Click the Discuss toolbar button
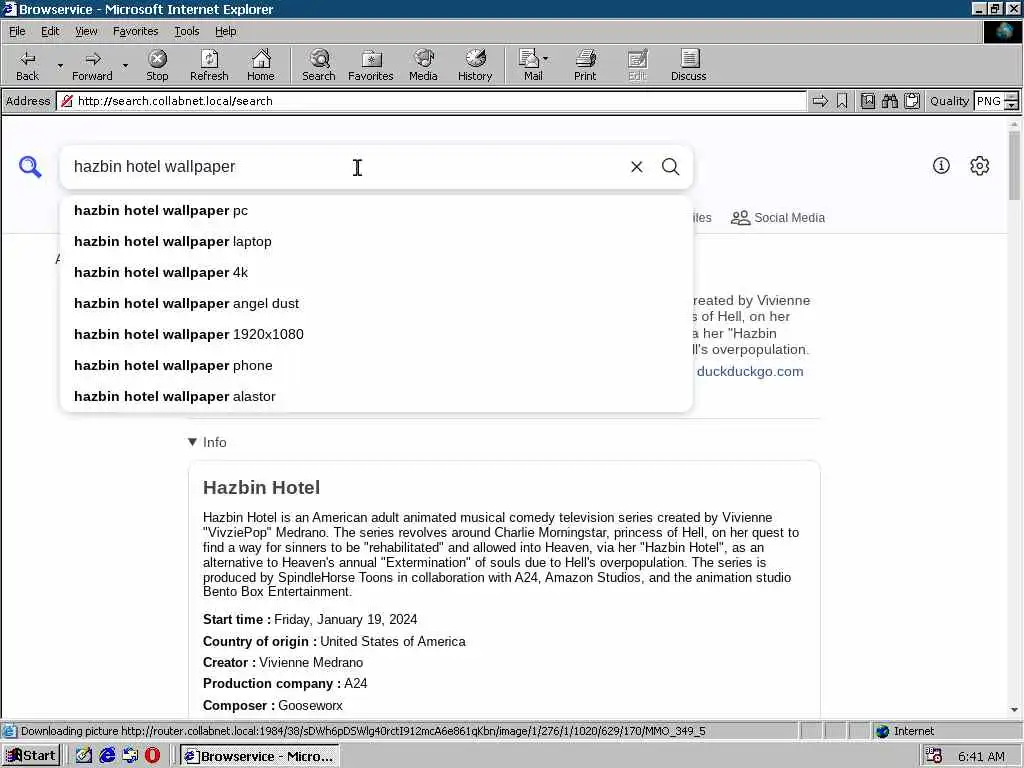Screen dimensions: 1024x768 (688, 65)
